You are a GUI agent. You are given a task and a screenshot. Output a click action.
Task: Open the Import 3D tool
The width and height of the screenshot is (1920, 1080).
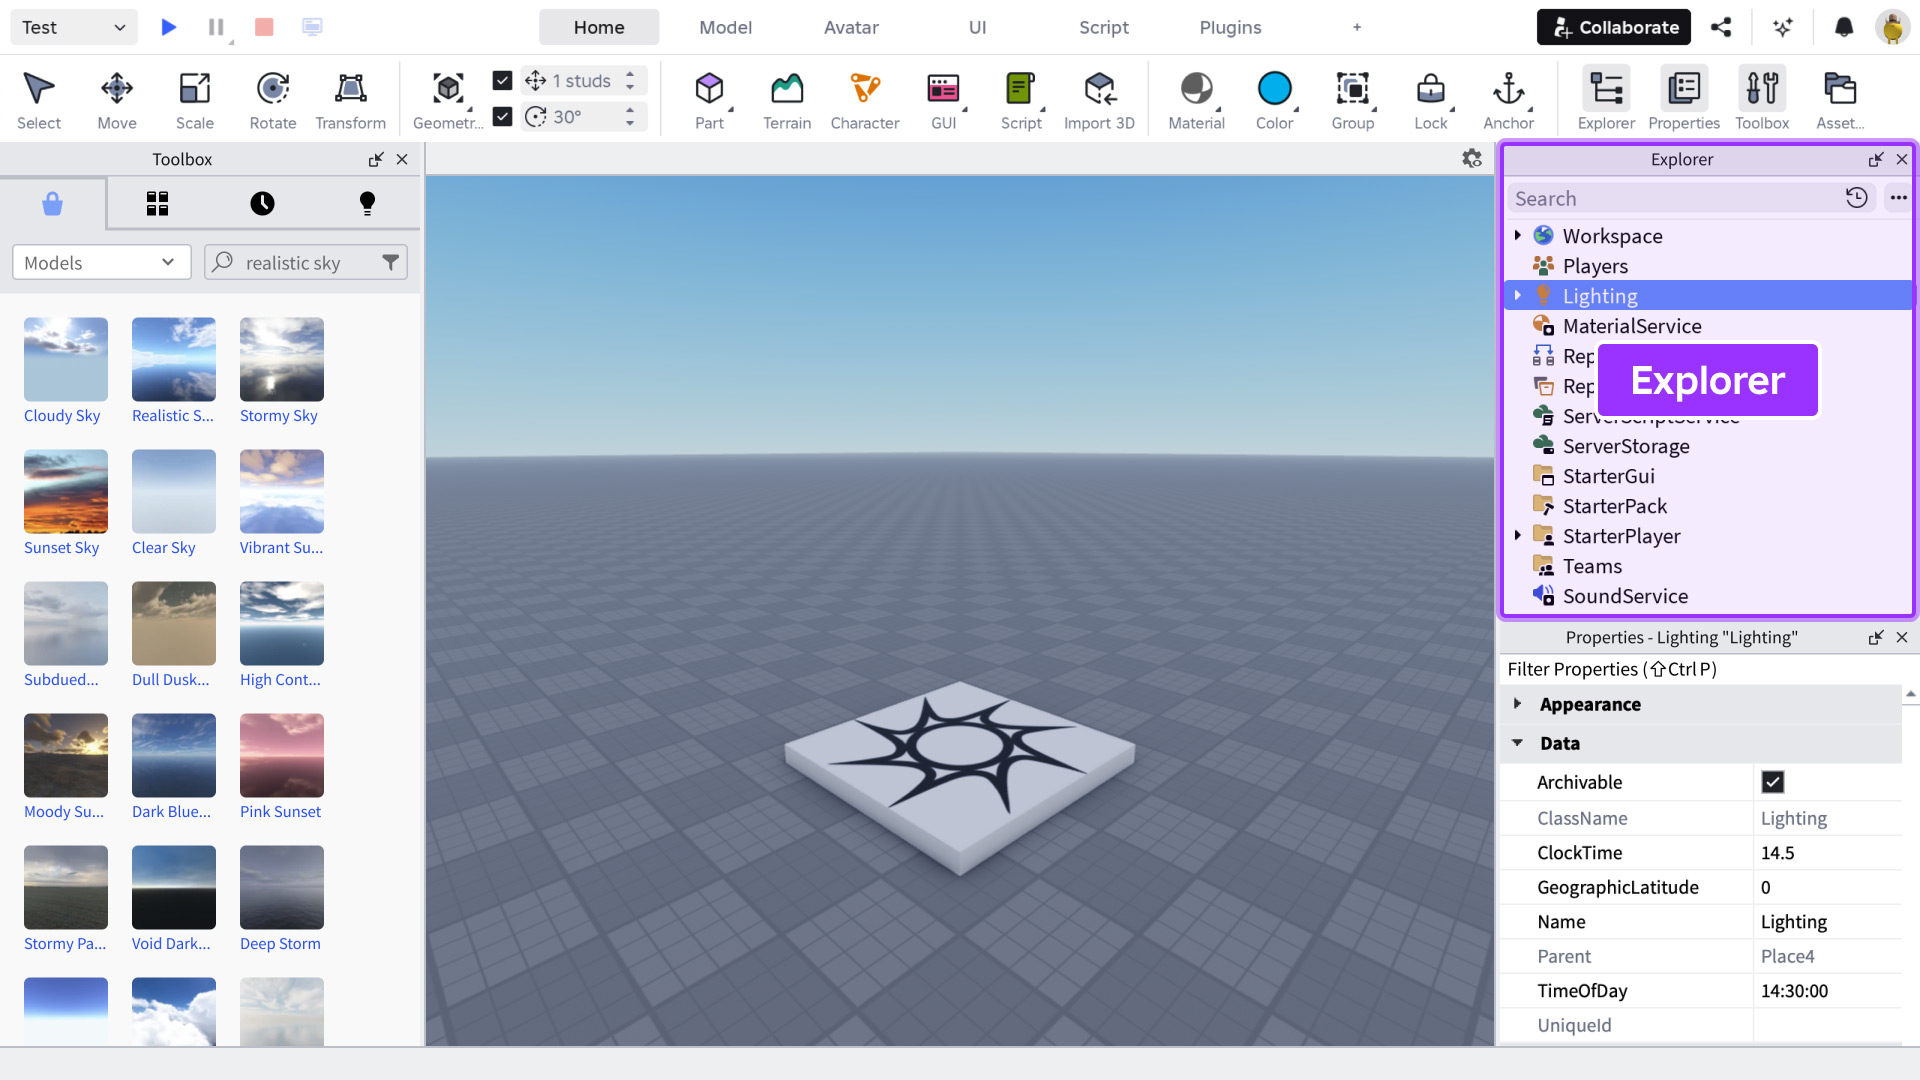click(x=1099, y=100)
